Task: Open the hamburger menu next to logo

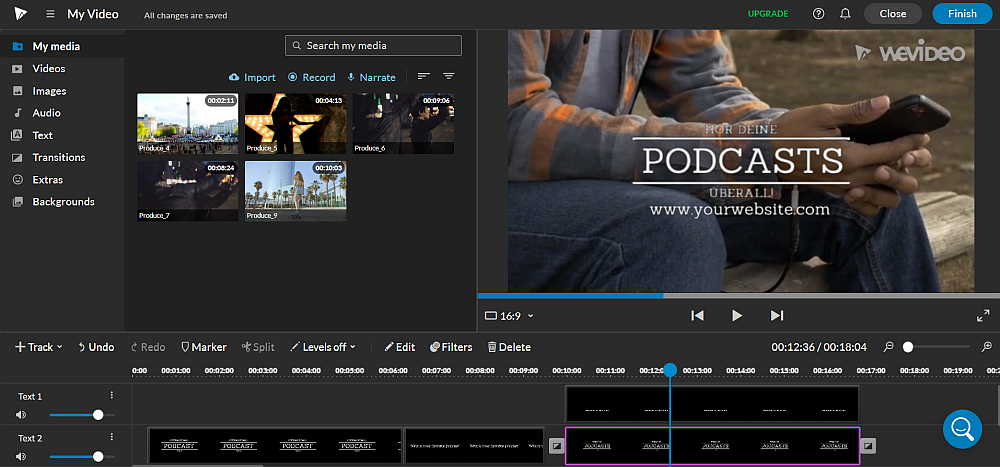Action: click(50, 14)
